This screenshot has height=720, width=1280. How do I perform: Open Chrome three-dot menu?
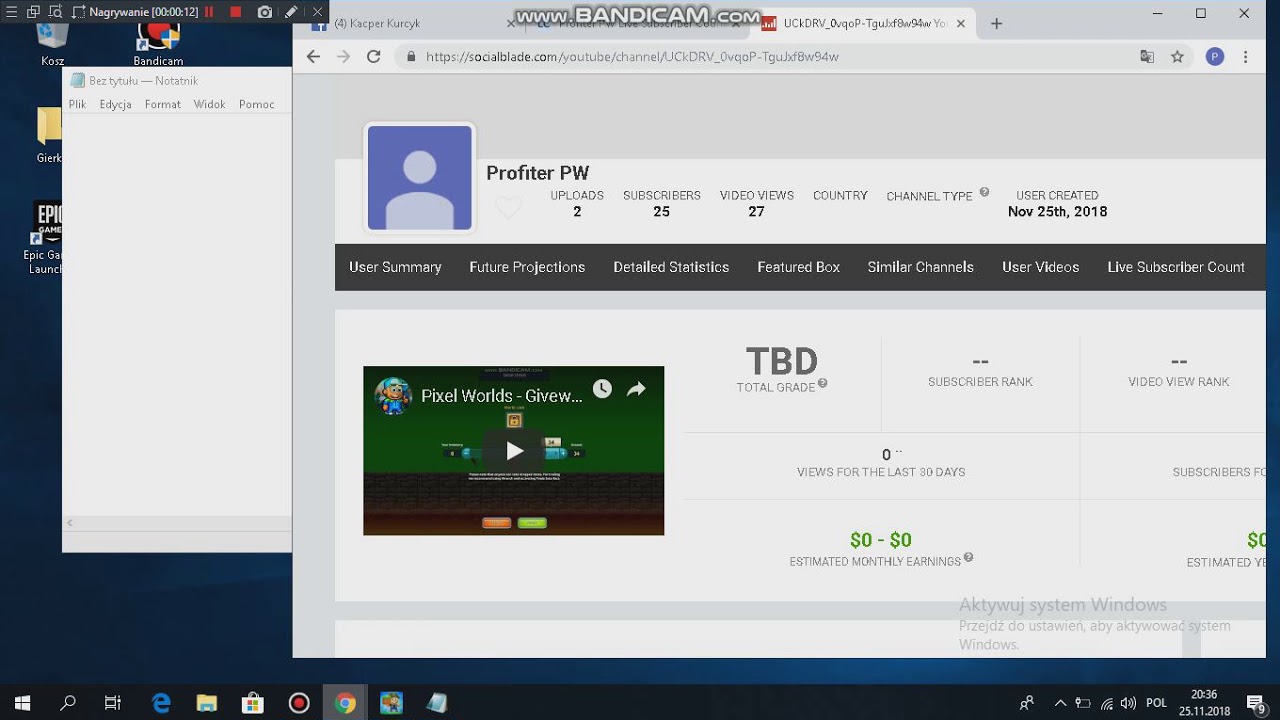[1246, 57]
